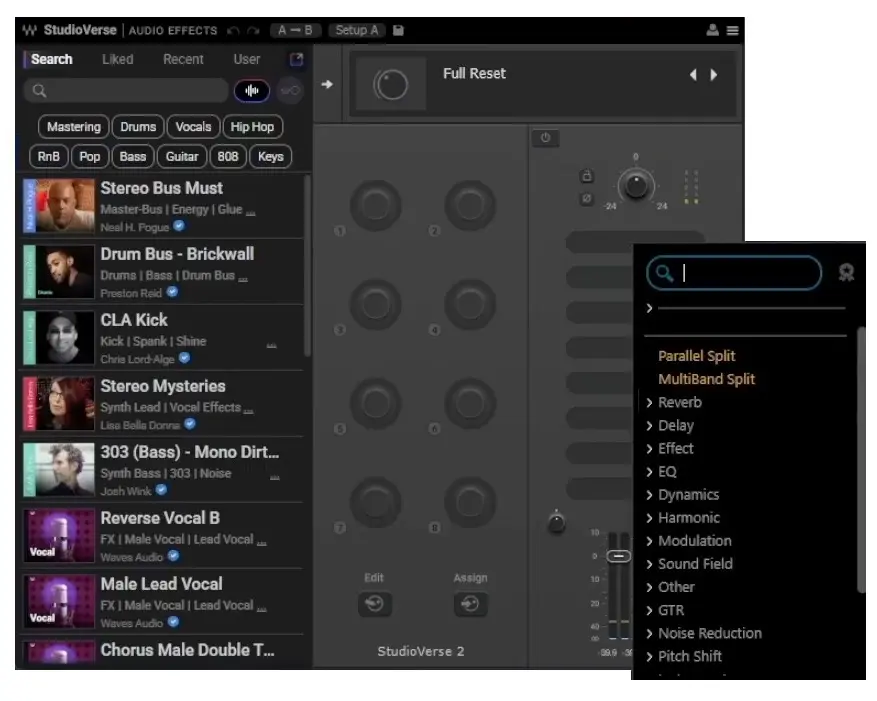Image resolution: width=877 pixels, height=701 pixels.
Task: Click the Assign macro icon button
Action: [x=470, y=604]
